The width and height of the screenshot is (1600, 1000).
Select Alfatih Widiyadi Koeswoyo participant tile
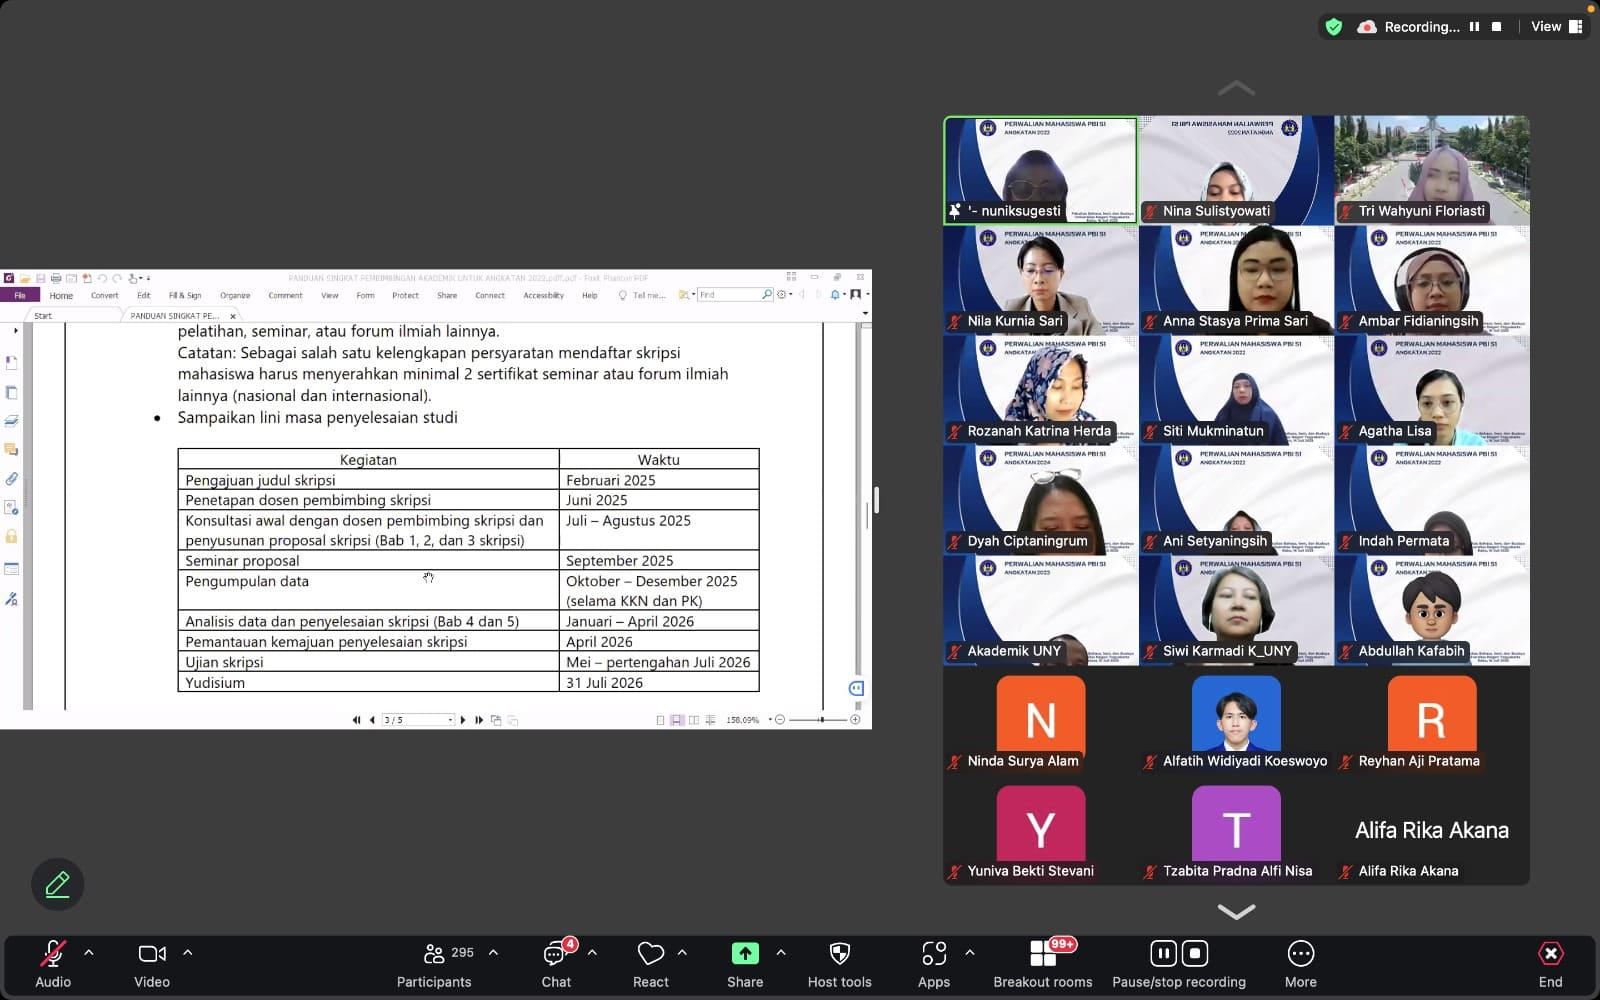1236,720
